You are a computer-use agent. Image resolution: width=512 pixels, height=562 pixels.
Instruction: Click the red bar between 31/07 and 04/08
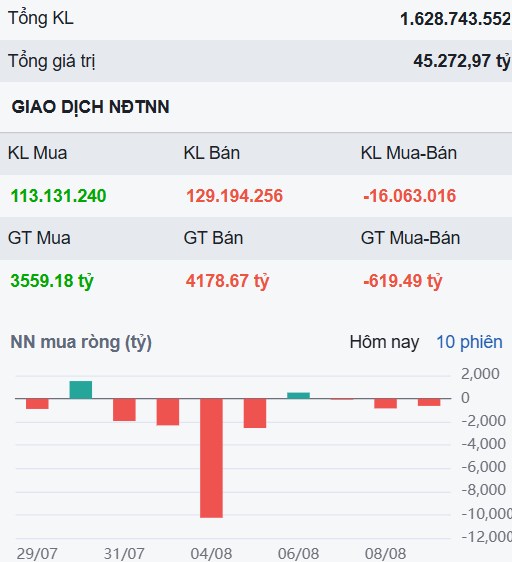click(168, 412)
